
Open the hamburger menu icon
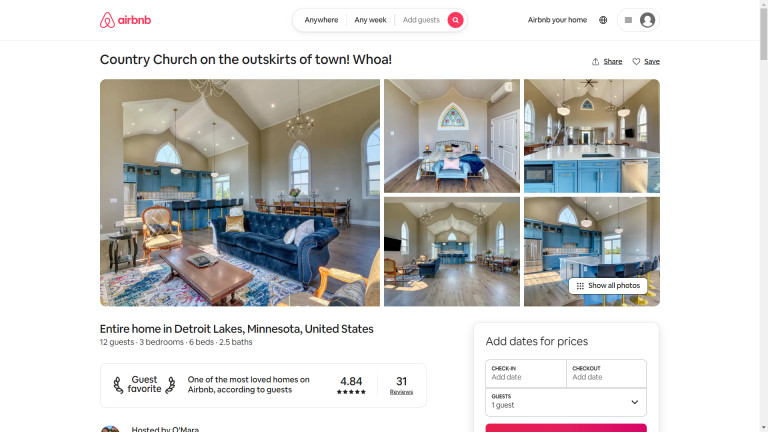(x=628, y=20)
